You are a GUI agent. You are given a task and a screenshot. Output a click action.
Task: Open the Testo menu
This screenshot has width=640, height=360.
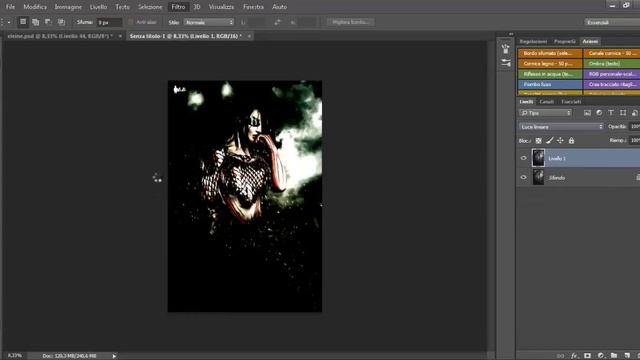point(122,7)
